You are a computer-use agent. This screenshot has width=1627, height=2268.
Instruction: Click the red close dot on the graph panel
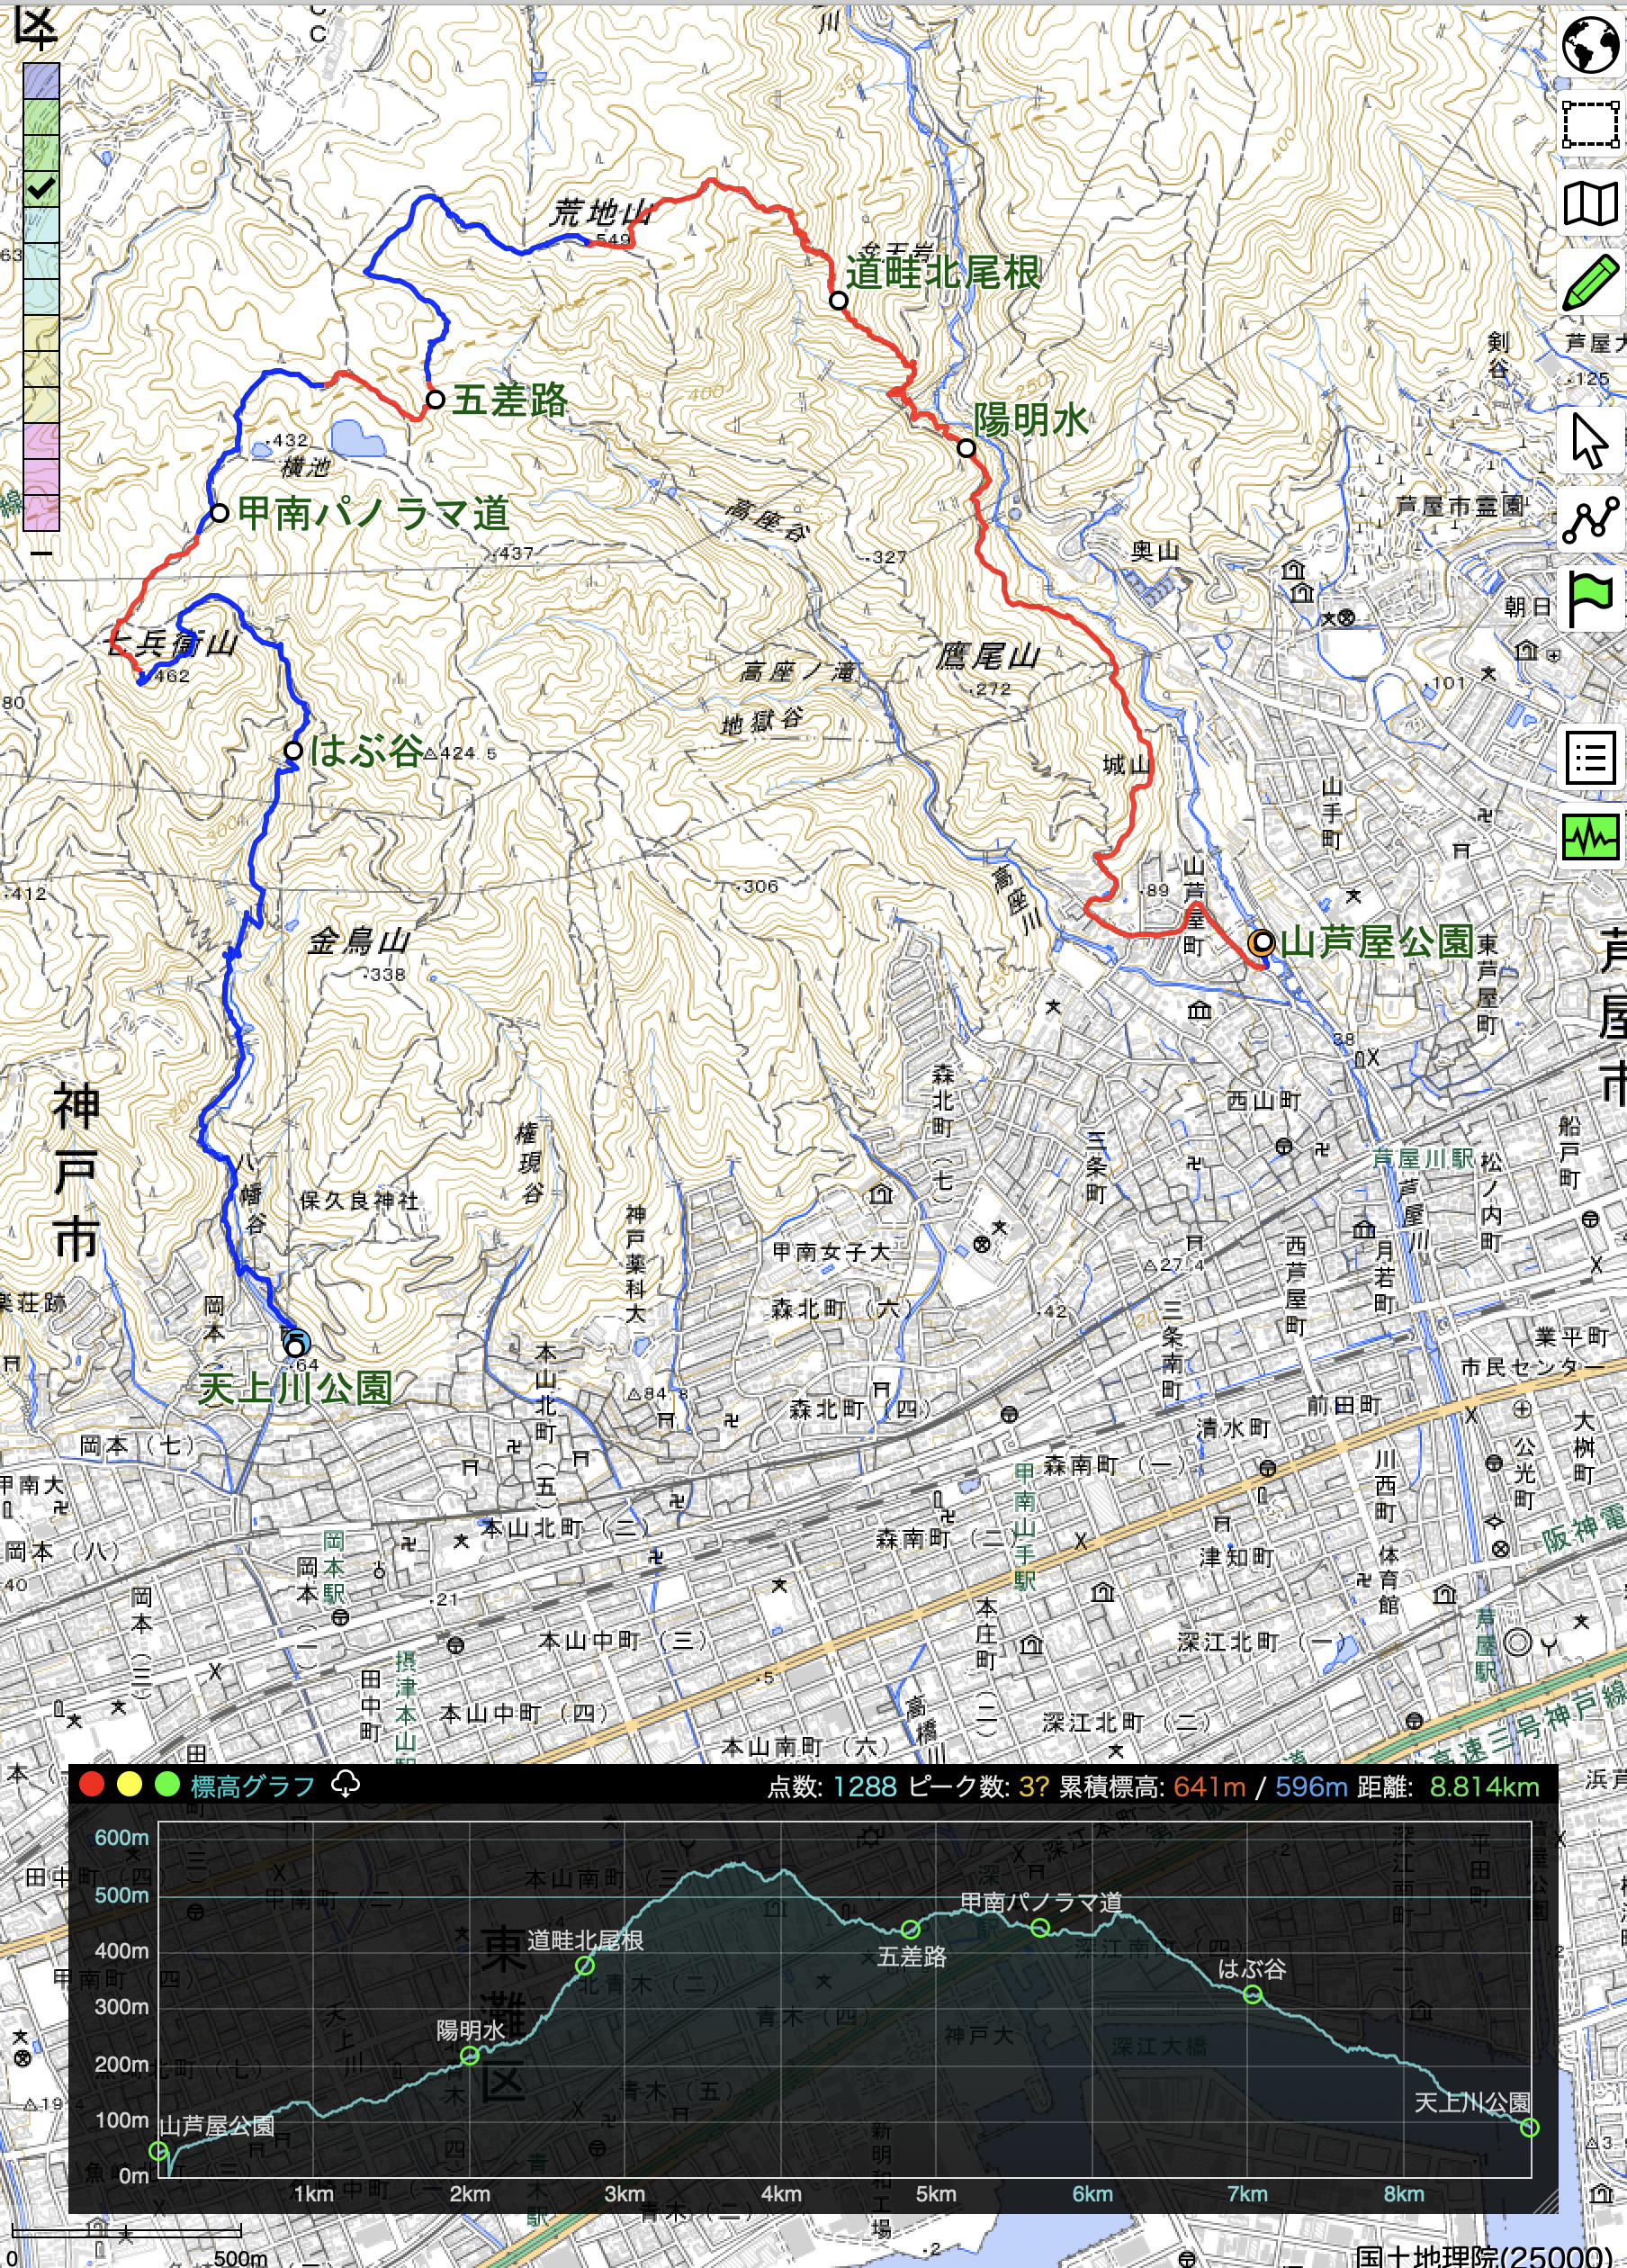91,1785
